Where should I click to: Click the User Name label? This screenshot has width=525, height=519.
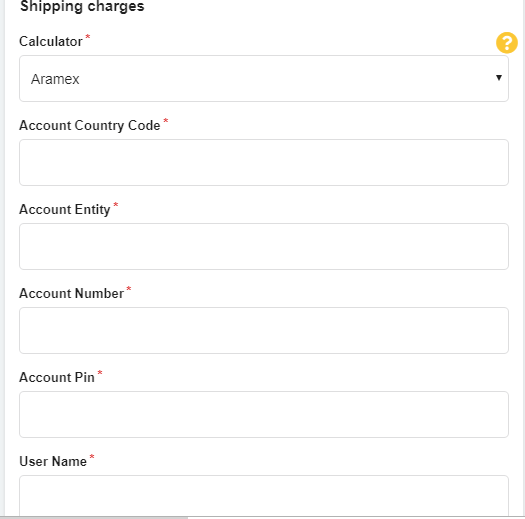53,461
